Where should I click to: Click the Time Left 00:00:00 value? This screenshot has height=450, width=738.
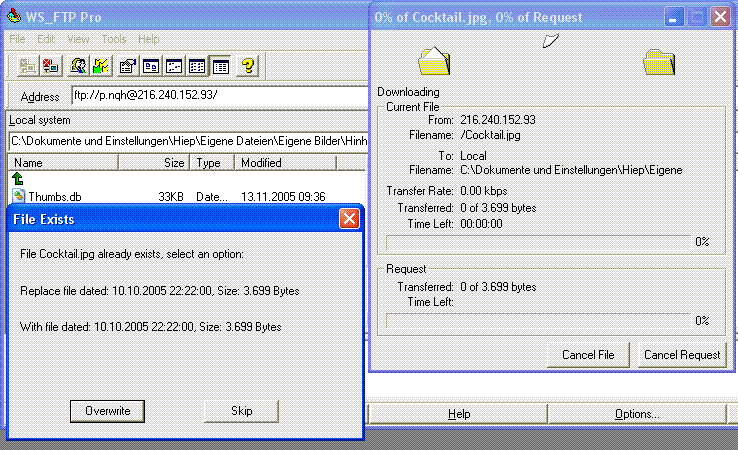point(481,224)
